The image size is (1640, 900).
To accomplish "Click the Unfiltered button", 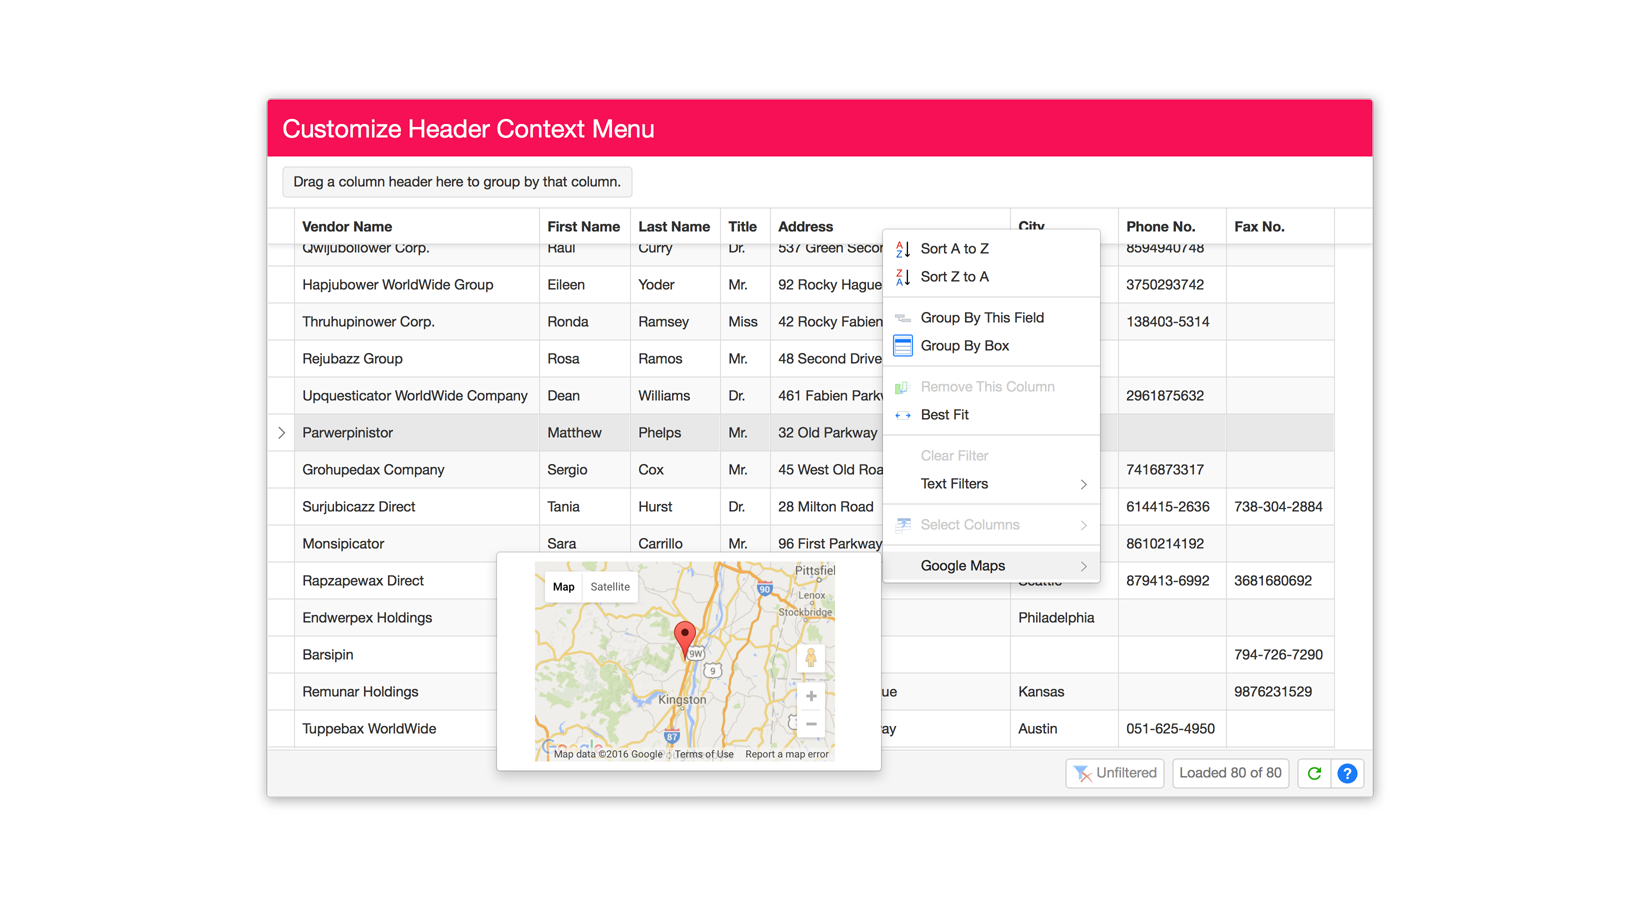I will (1115, 773).
